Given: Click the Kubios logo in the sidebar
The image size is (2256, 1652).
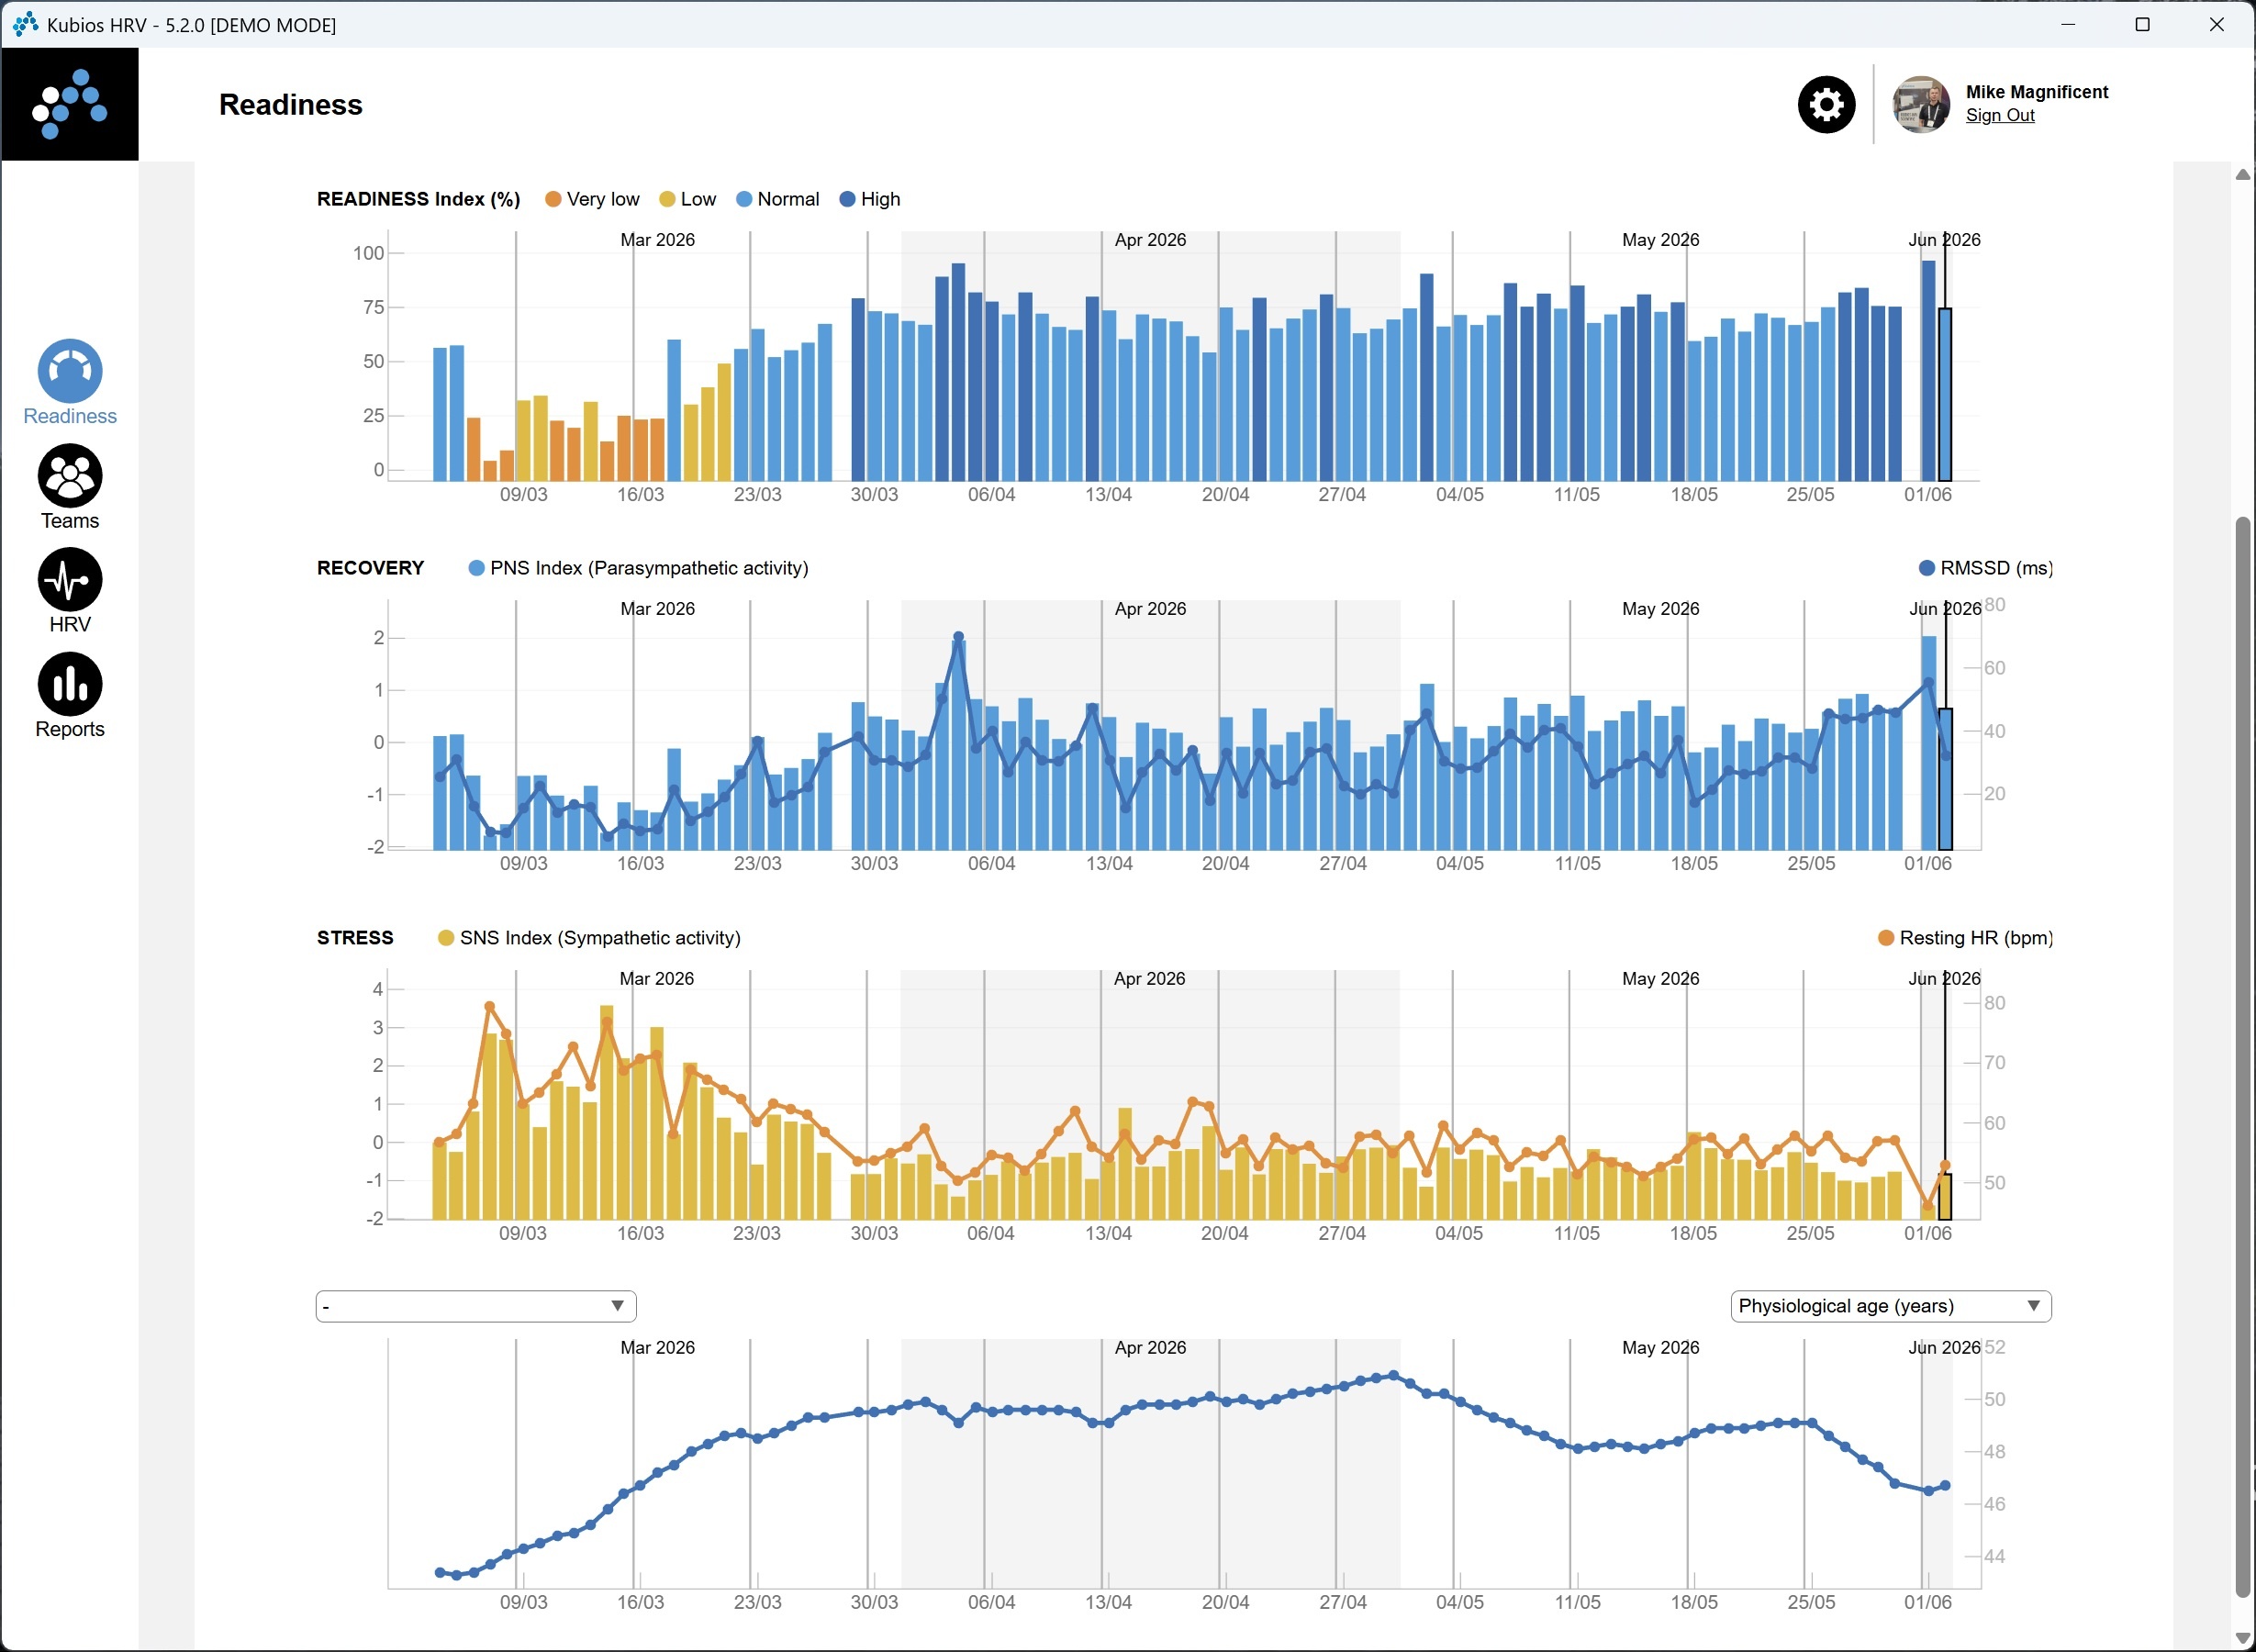Looking at the screenshot, I should [x=70, y=104].
